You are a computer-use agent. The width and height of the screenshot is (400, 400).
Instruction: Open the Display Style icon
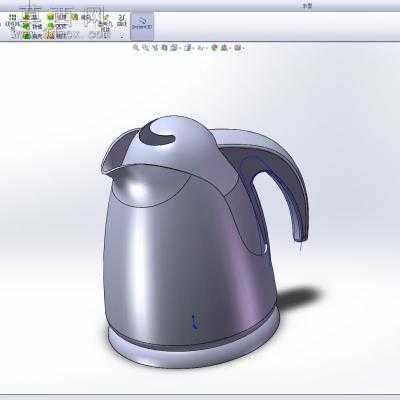click(188, 48)
